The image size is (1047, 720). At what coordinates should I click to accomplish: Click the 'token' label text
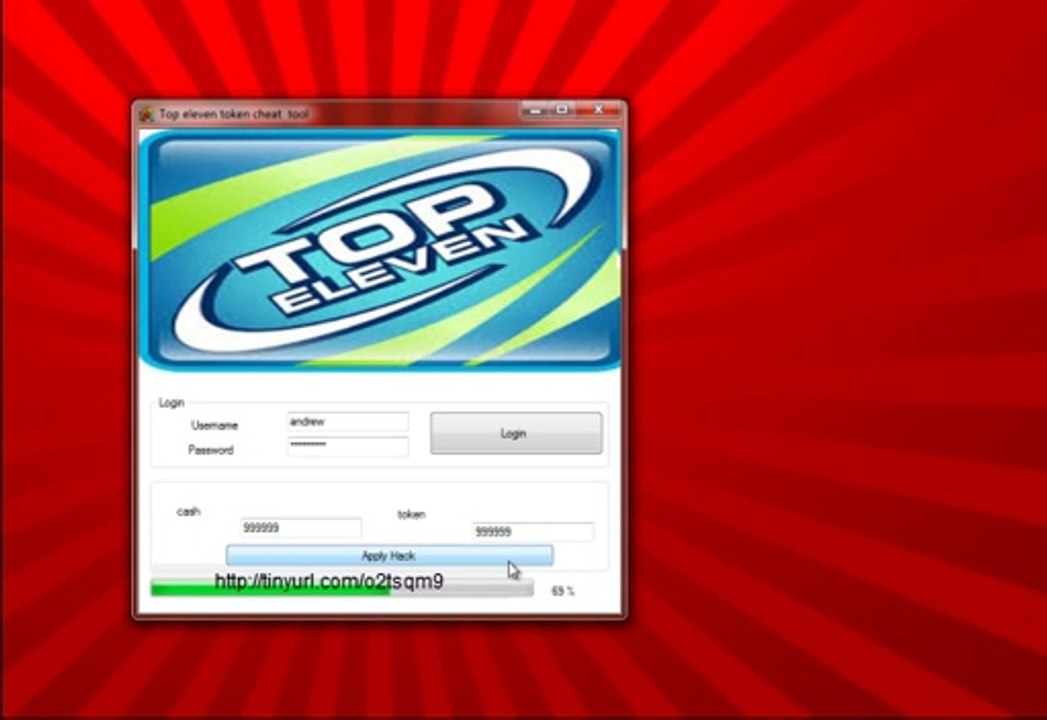(411, 514)
